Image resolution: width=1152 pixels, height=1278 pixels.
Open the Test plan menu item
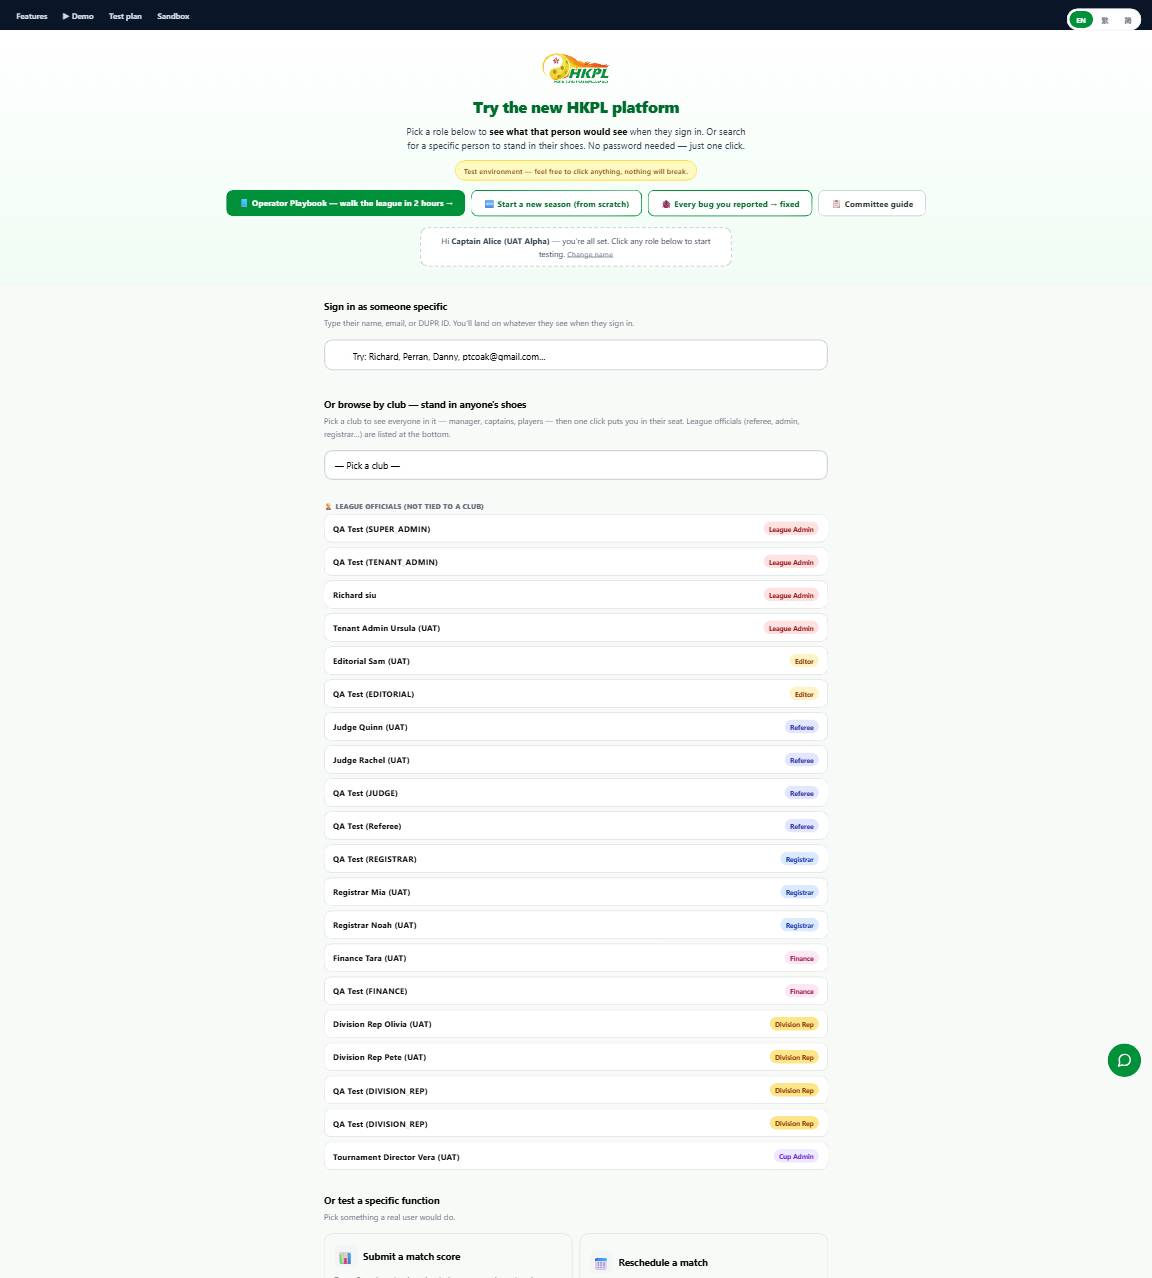coord(125,16)
